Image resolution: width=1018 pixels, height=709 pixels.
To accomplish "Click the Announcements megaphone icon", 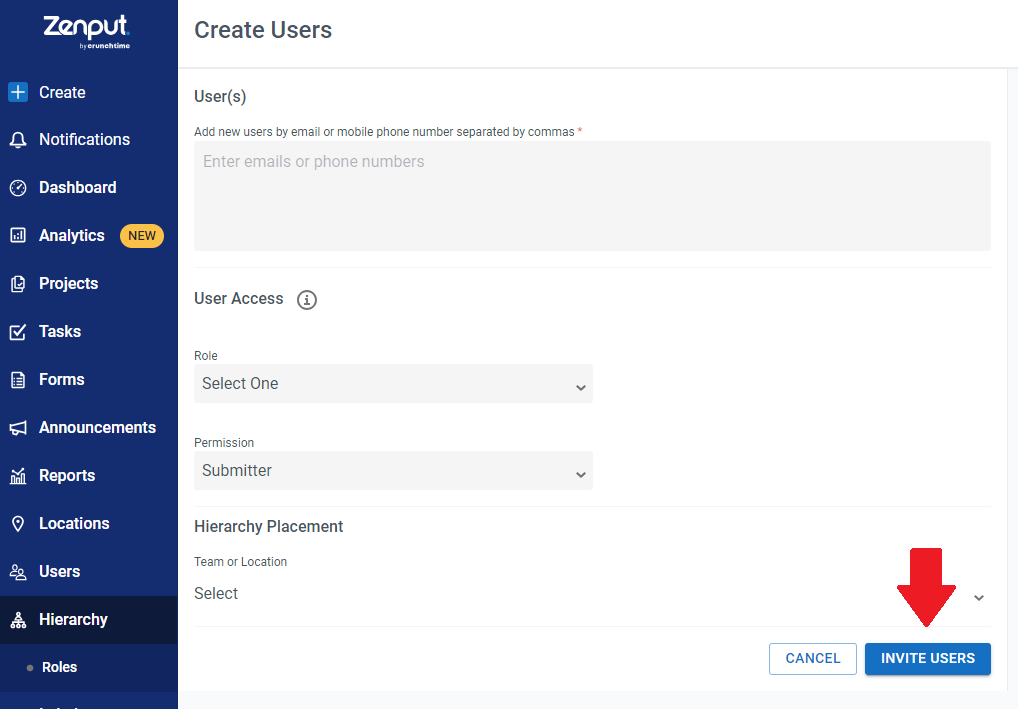I will [18, 428].
